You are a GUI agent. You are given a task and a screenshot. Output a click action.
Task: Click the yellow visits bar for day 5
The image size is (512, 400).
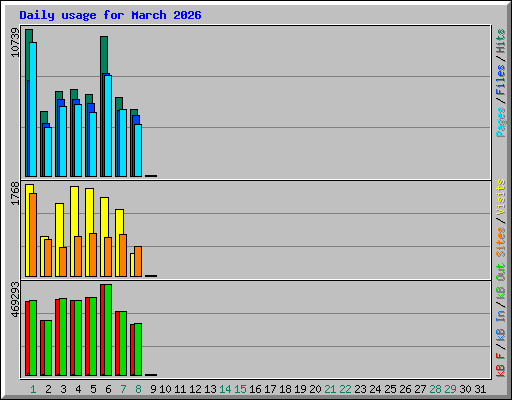click(x=90, y=211)
